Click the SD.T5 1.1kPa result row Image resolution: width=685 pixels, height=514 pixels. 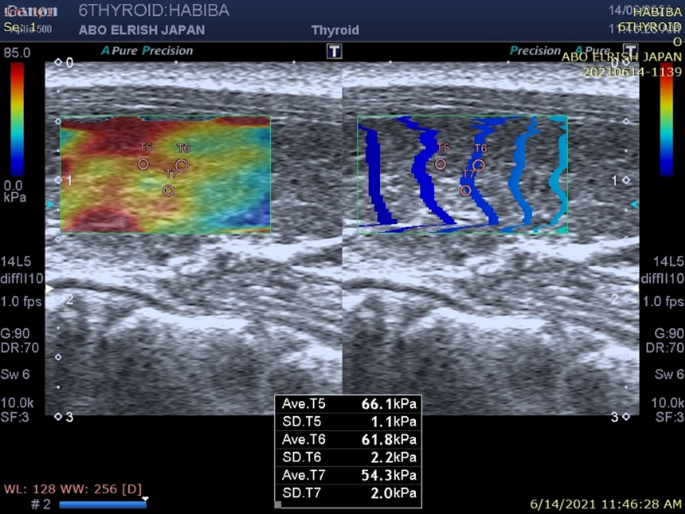coord(349,422)
